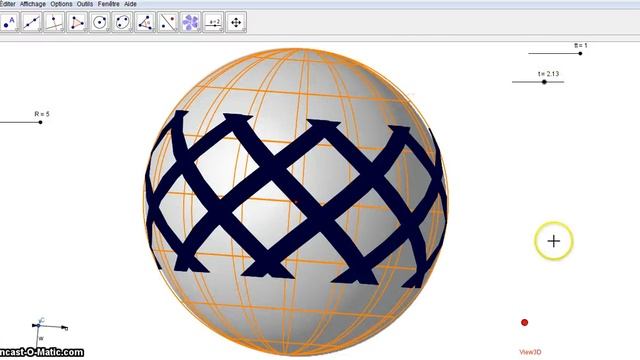Open the Fenêtre menu
The width and height of the screenshot is (640, 360).
pyautogui.click(x=109, y=4)
